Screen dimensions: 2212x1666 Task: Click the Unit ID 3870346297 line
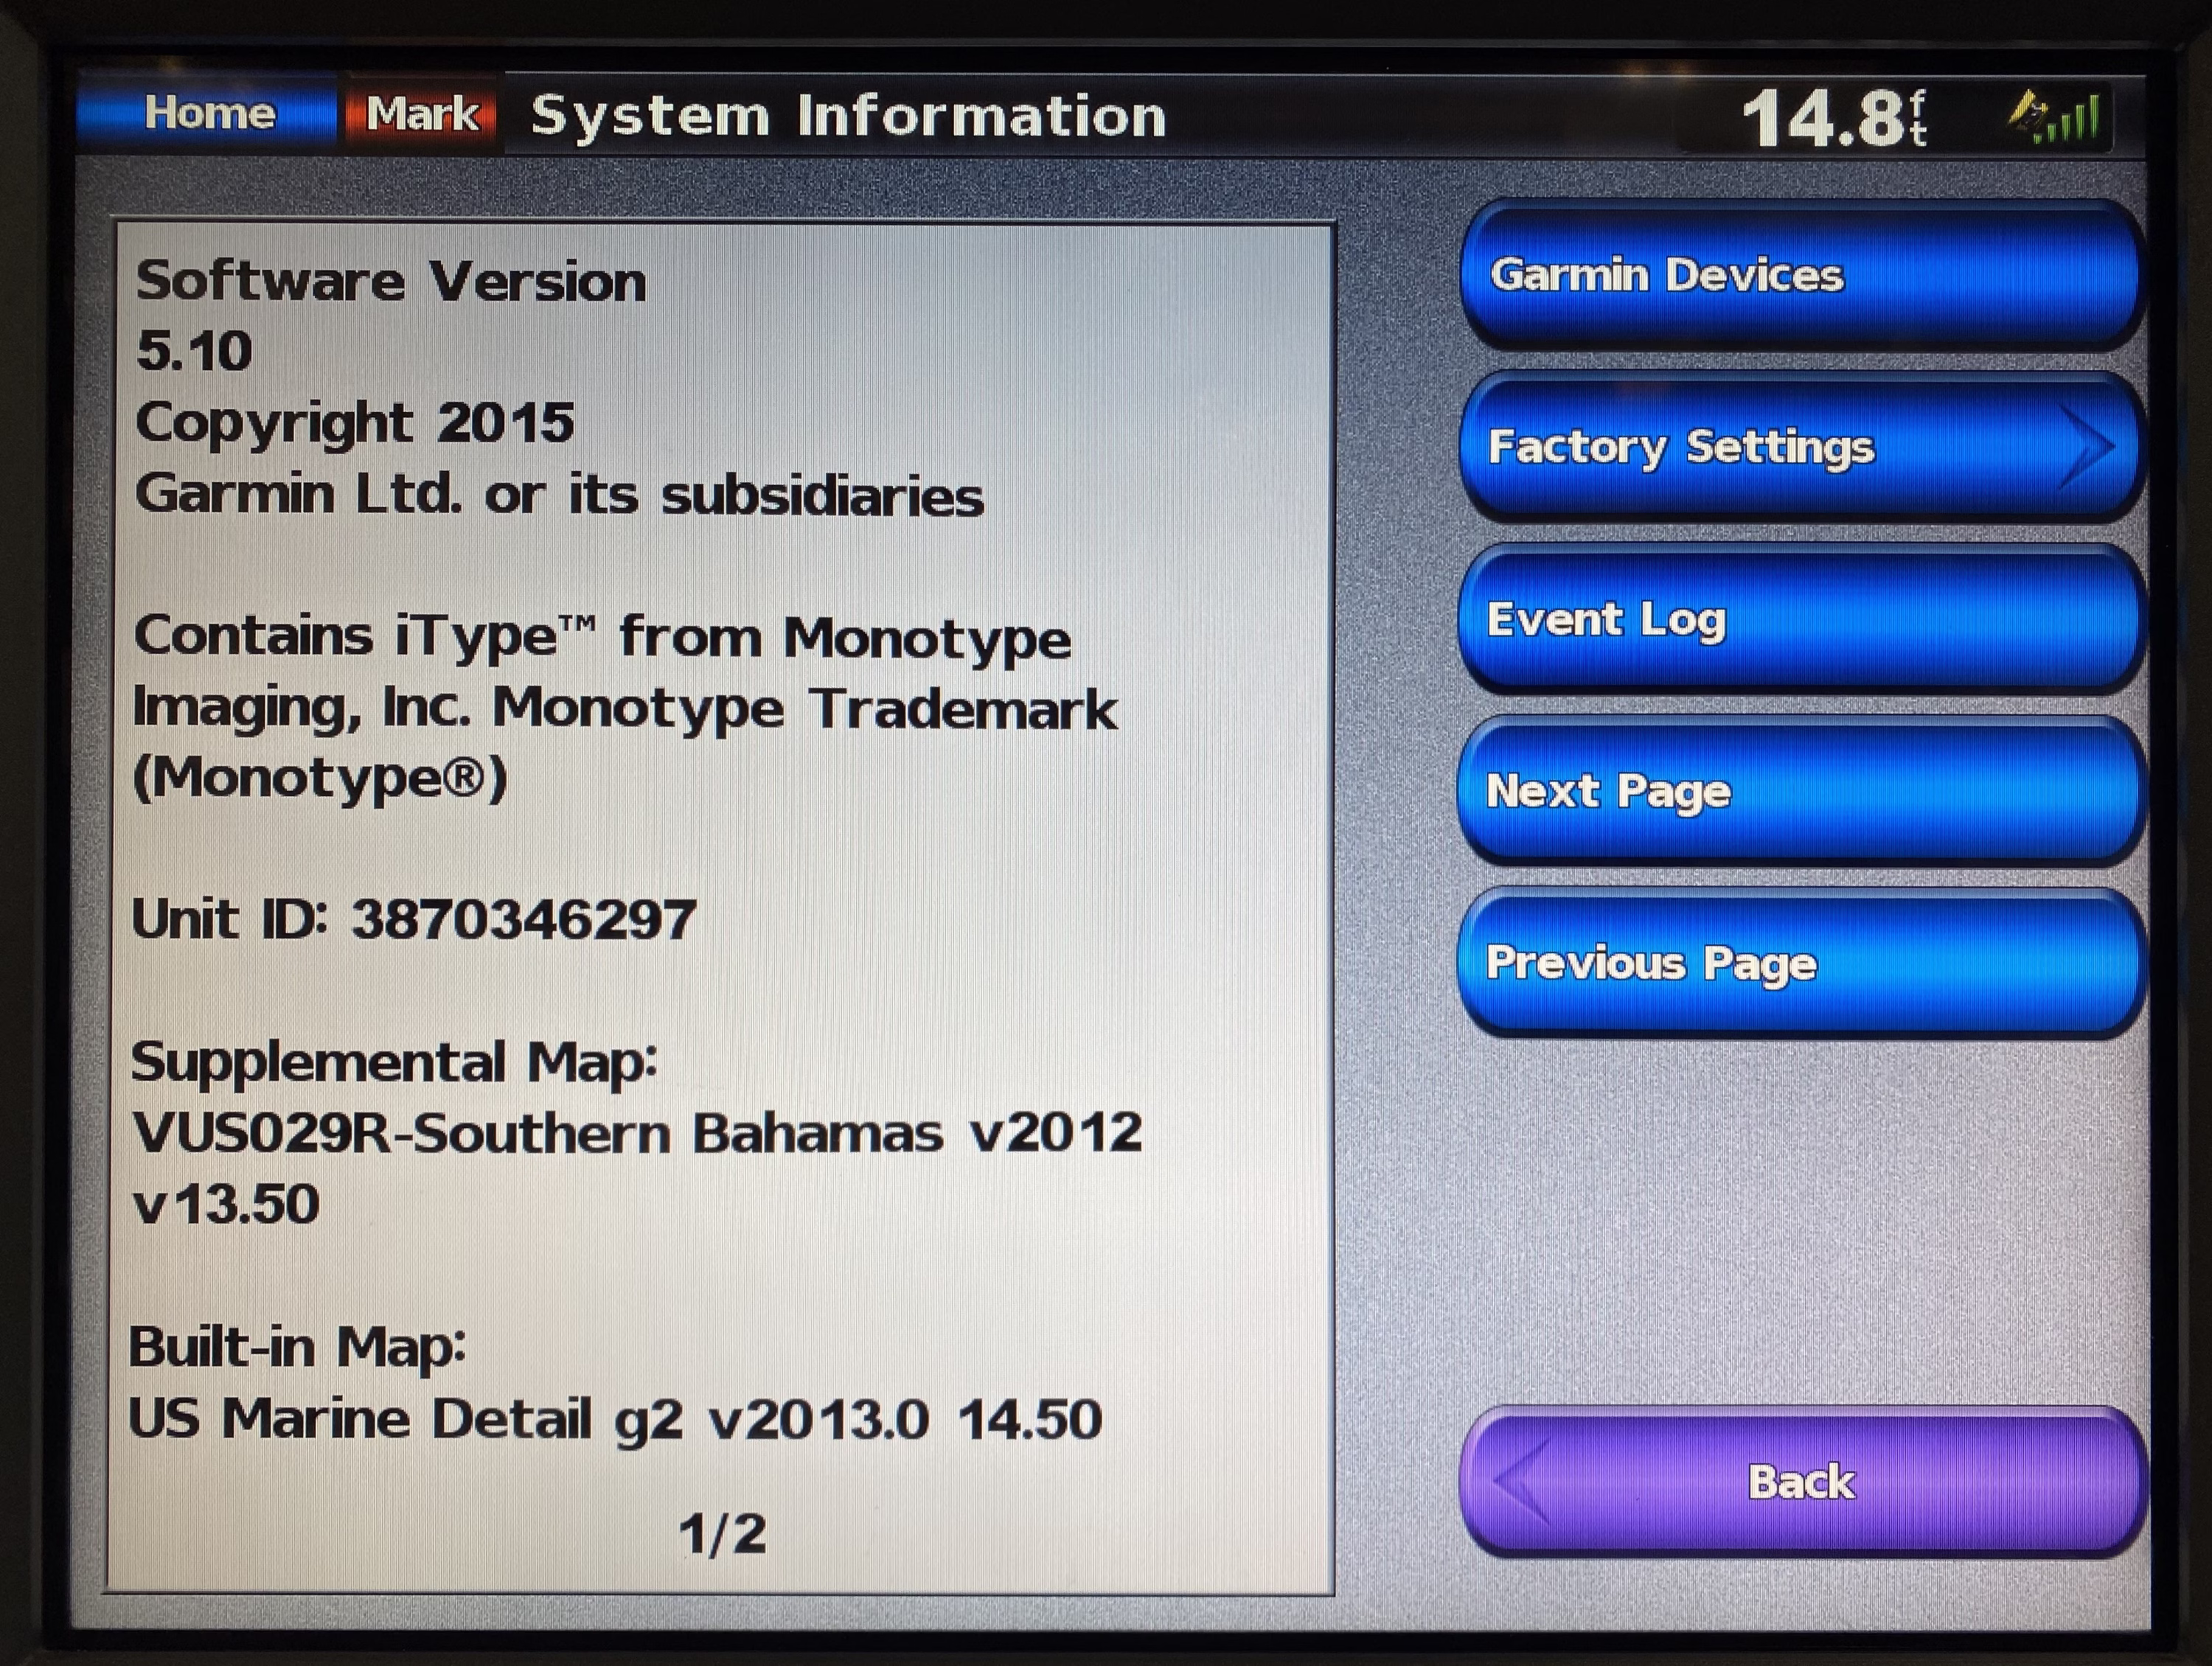pyautogui.click(x=413, y=919)
